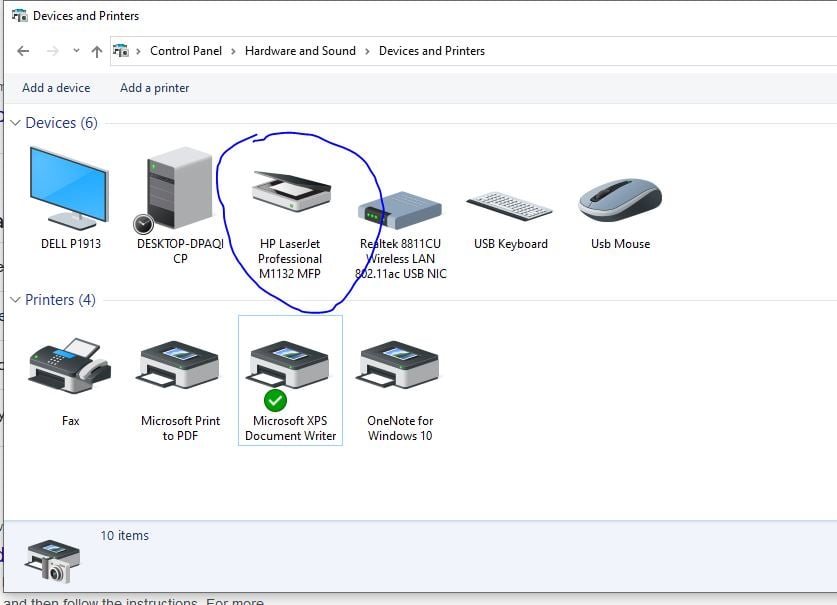
Task: Expand the chevron after Hardware and Sound
Action: click(367, 51)
